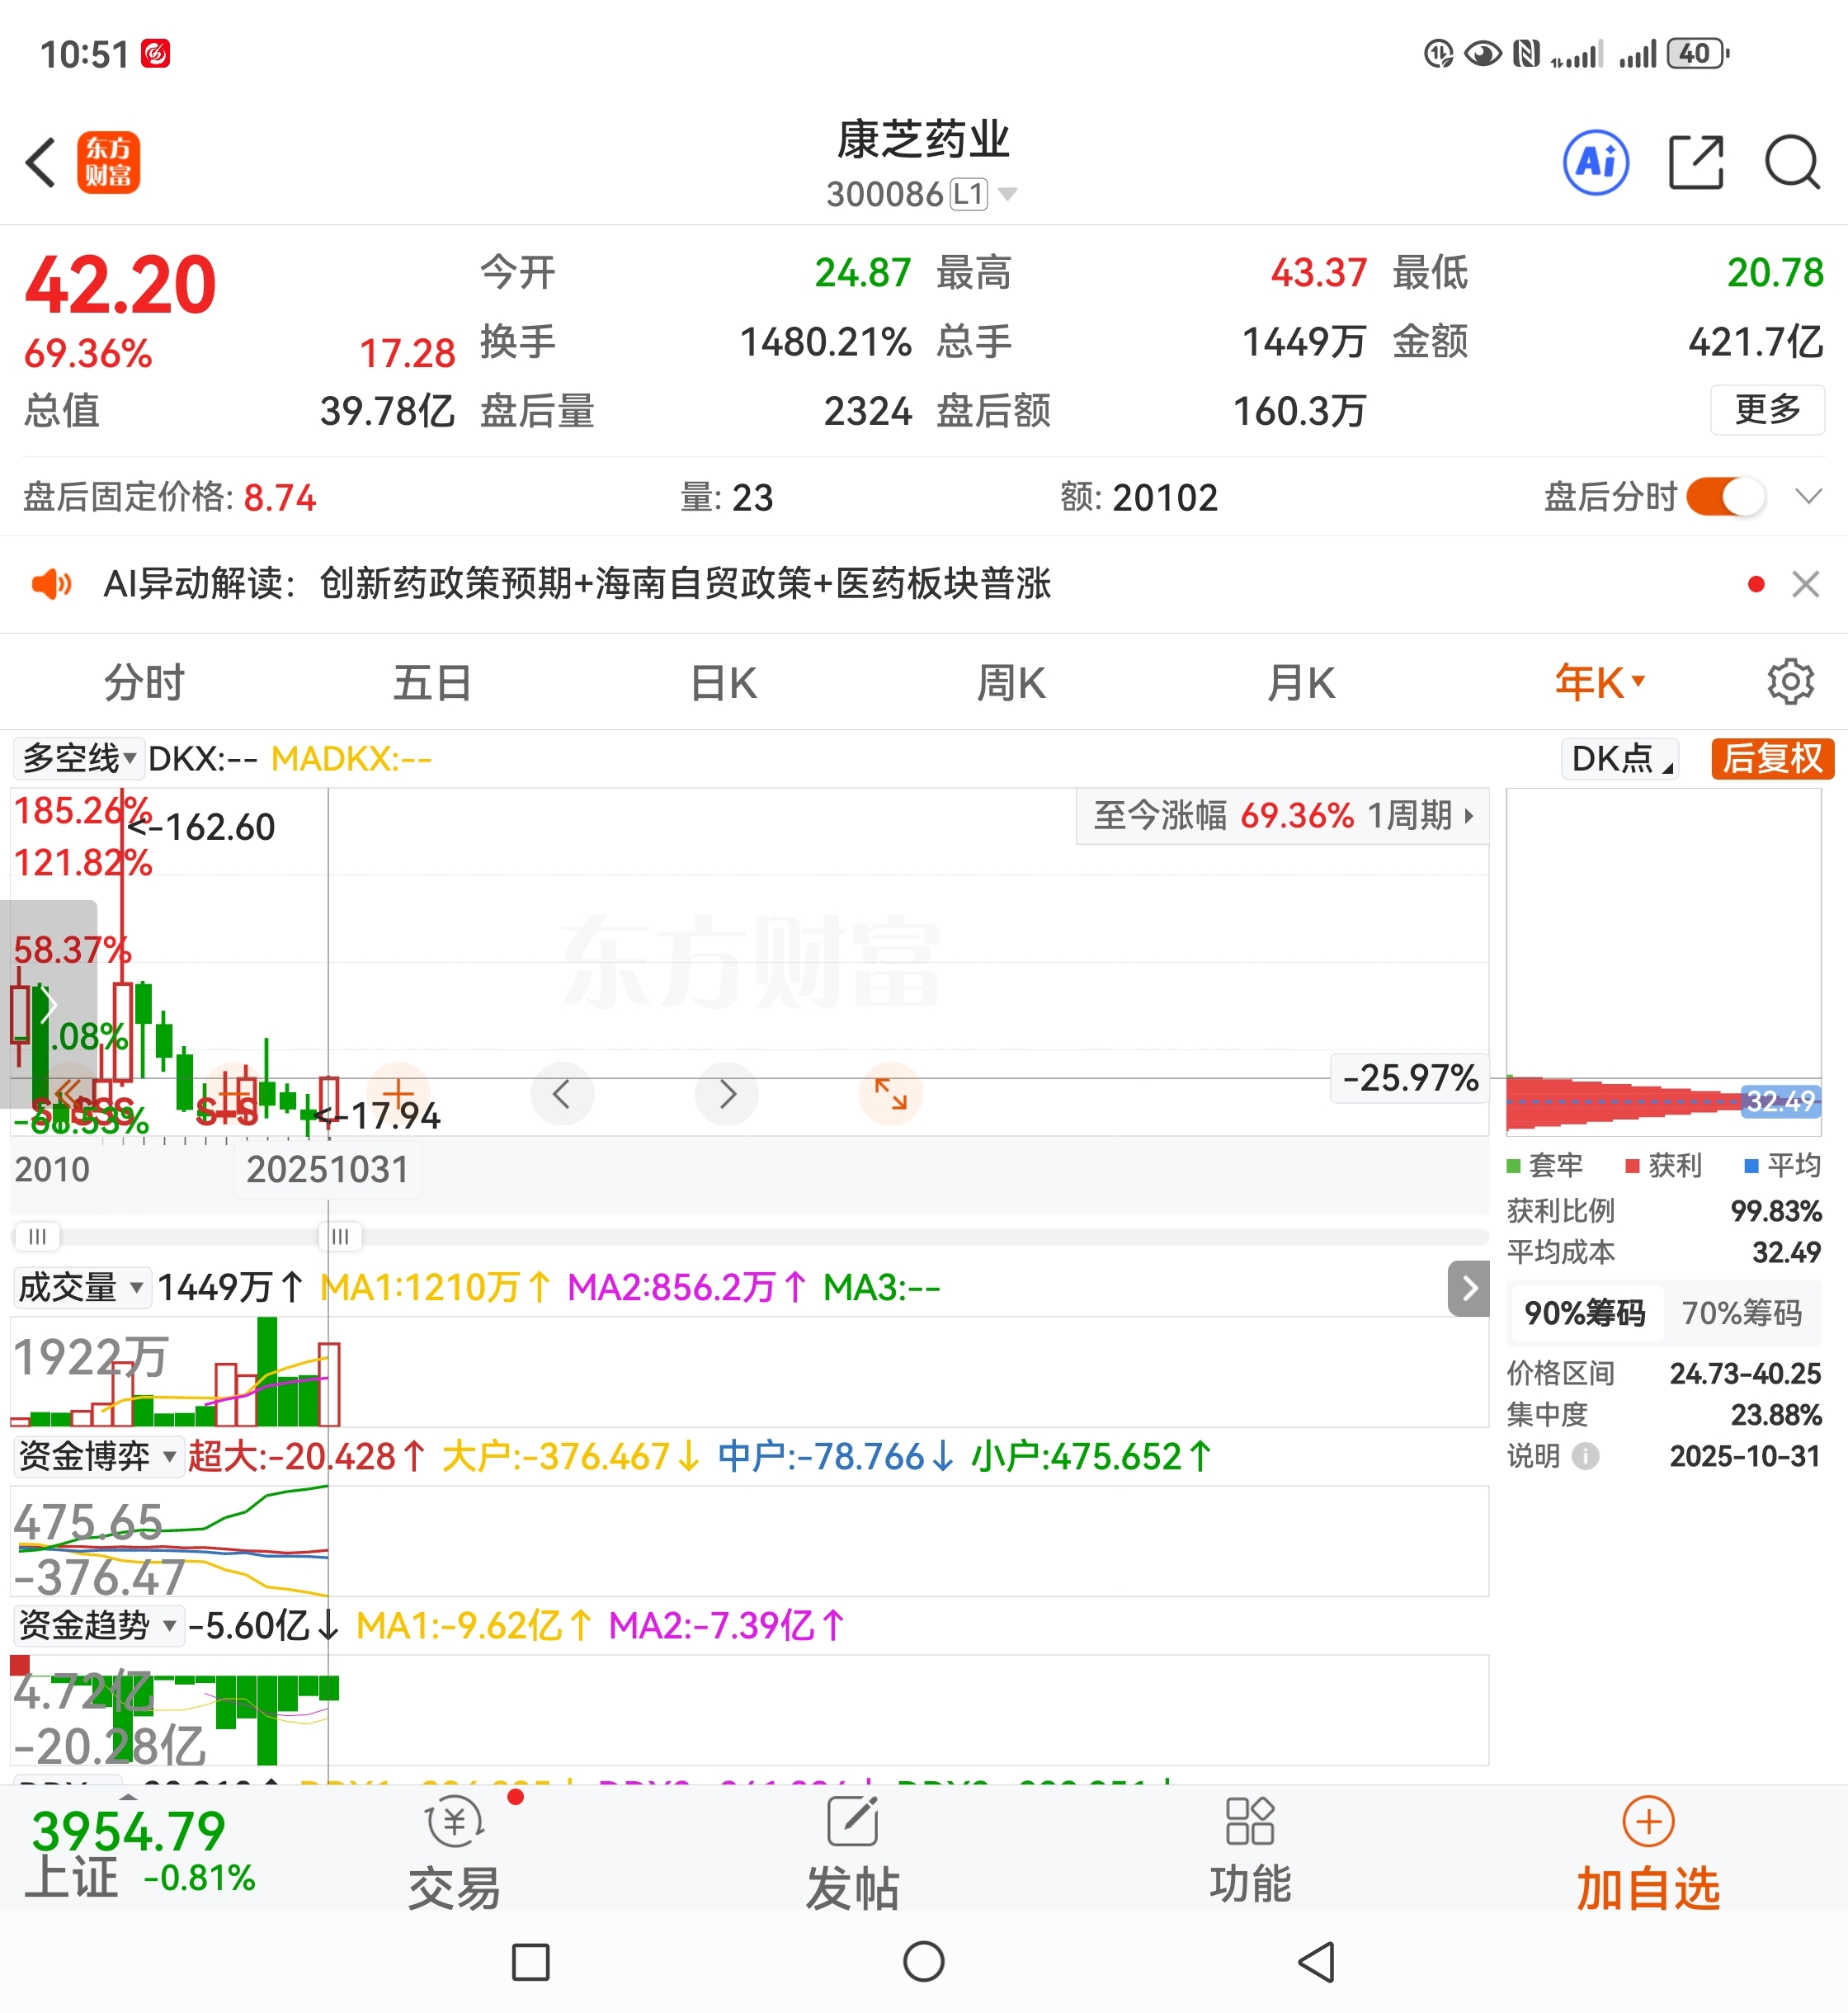Tap the share icon in header
The image size is (1848, 2013).
tap(1696, 162)
